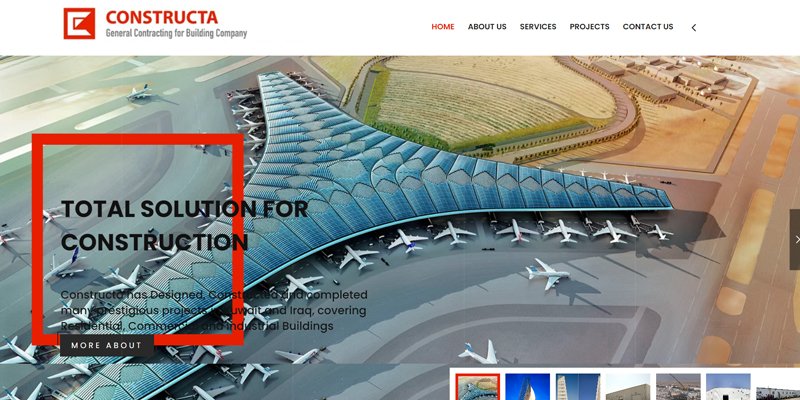Click the CONSTRUCTA company name text
This screenshot has width=800, height=400.
(x=162, y=17)
